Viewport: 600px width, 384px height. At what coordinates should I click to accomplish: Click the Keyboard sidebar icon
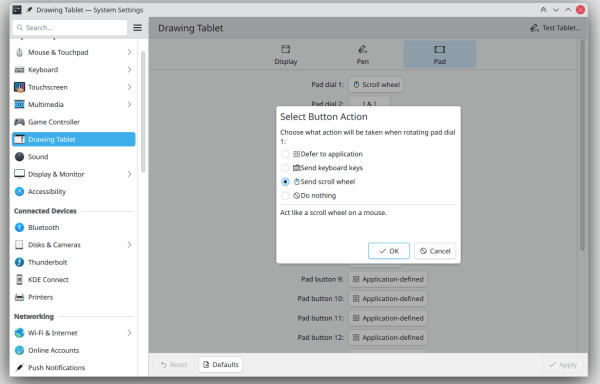19,70
